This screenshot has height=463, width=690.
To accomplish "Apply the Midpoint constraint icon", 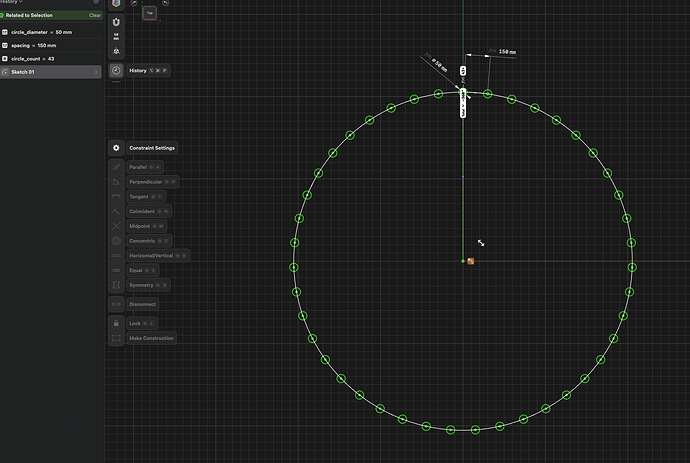I will click(116, 226).
